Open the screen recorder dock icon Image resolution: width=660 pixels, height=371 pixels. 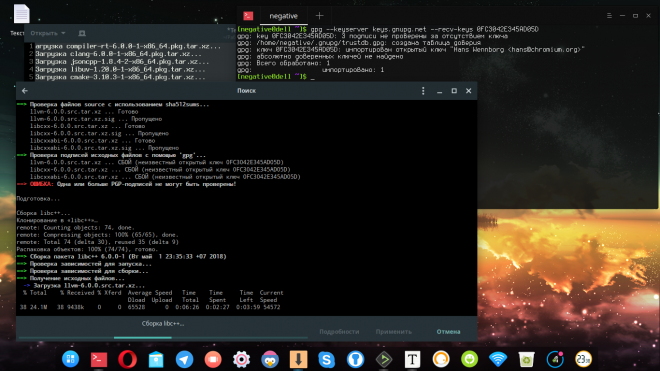[213, 359]
